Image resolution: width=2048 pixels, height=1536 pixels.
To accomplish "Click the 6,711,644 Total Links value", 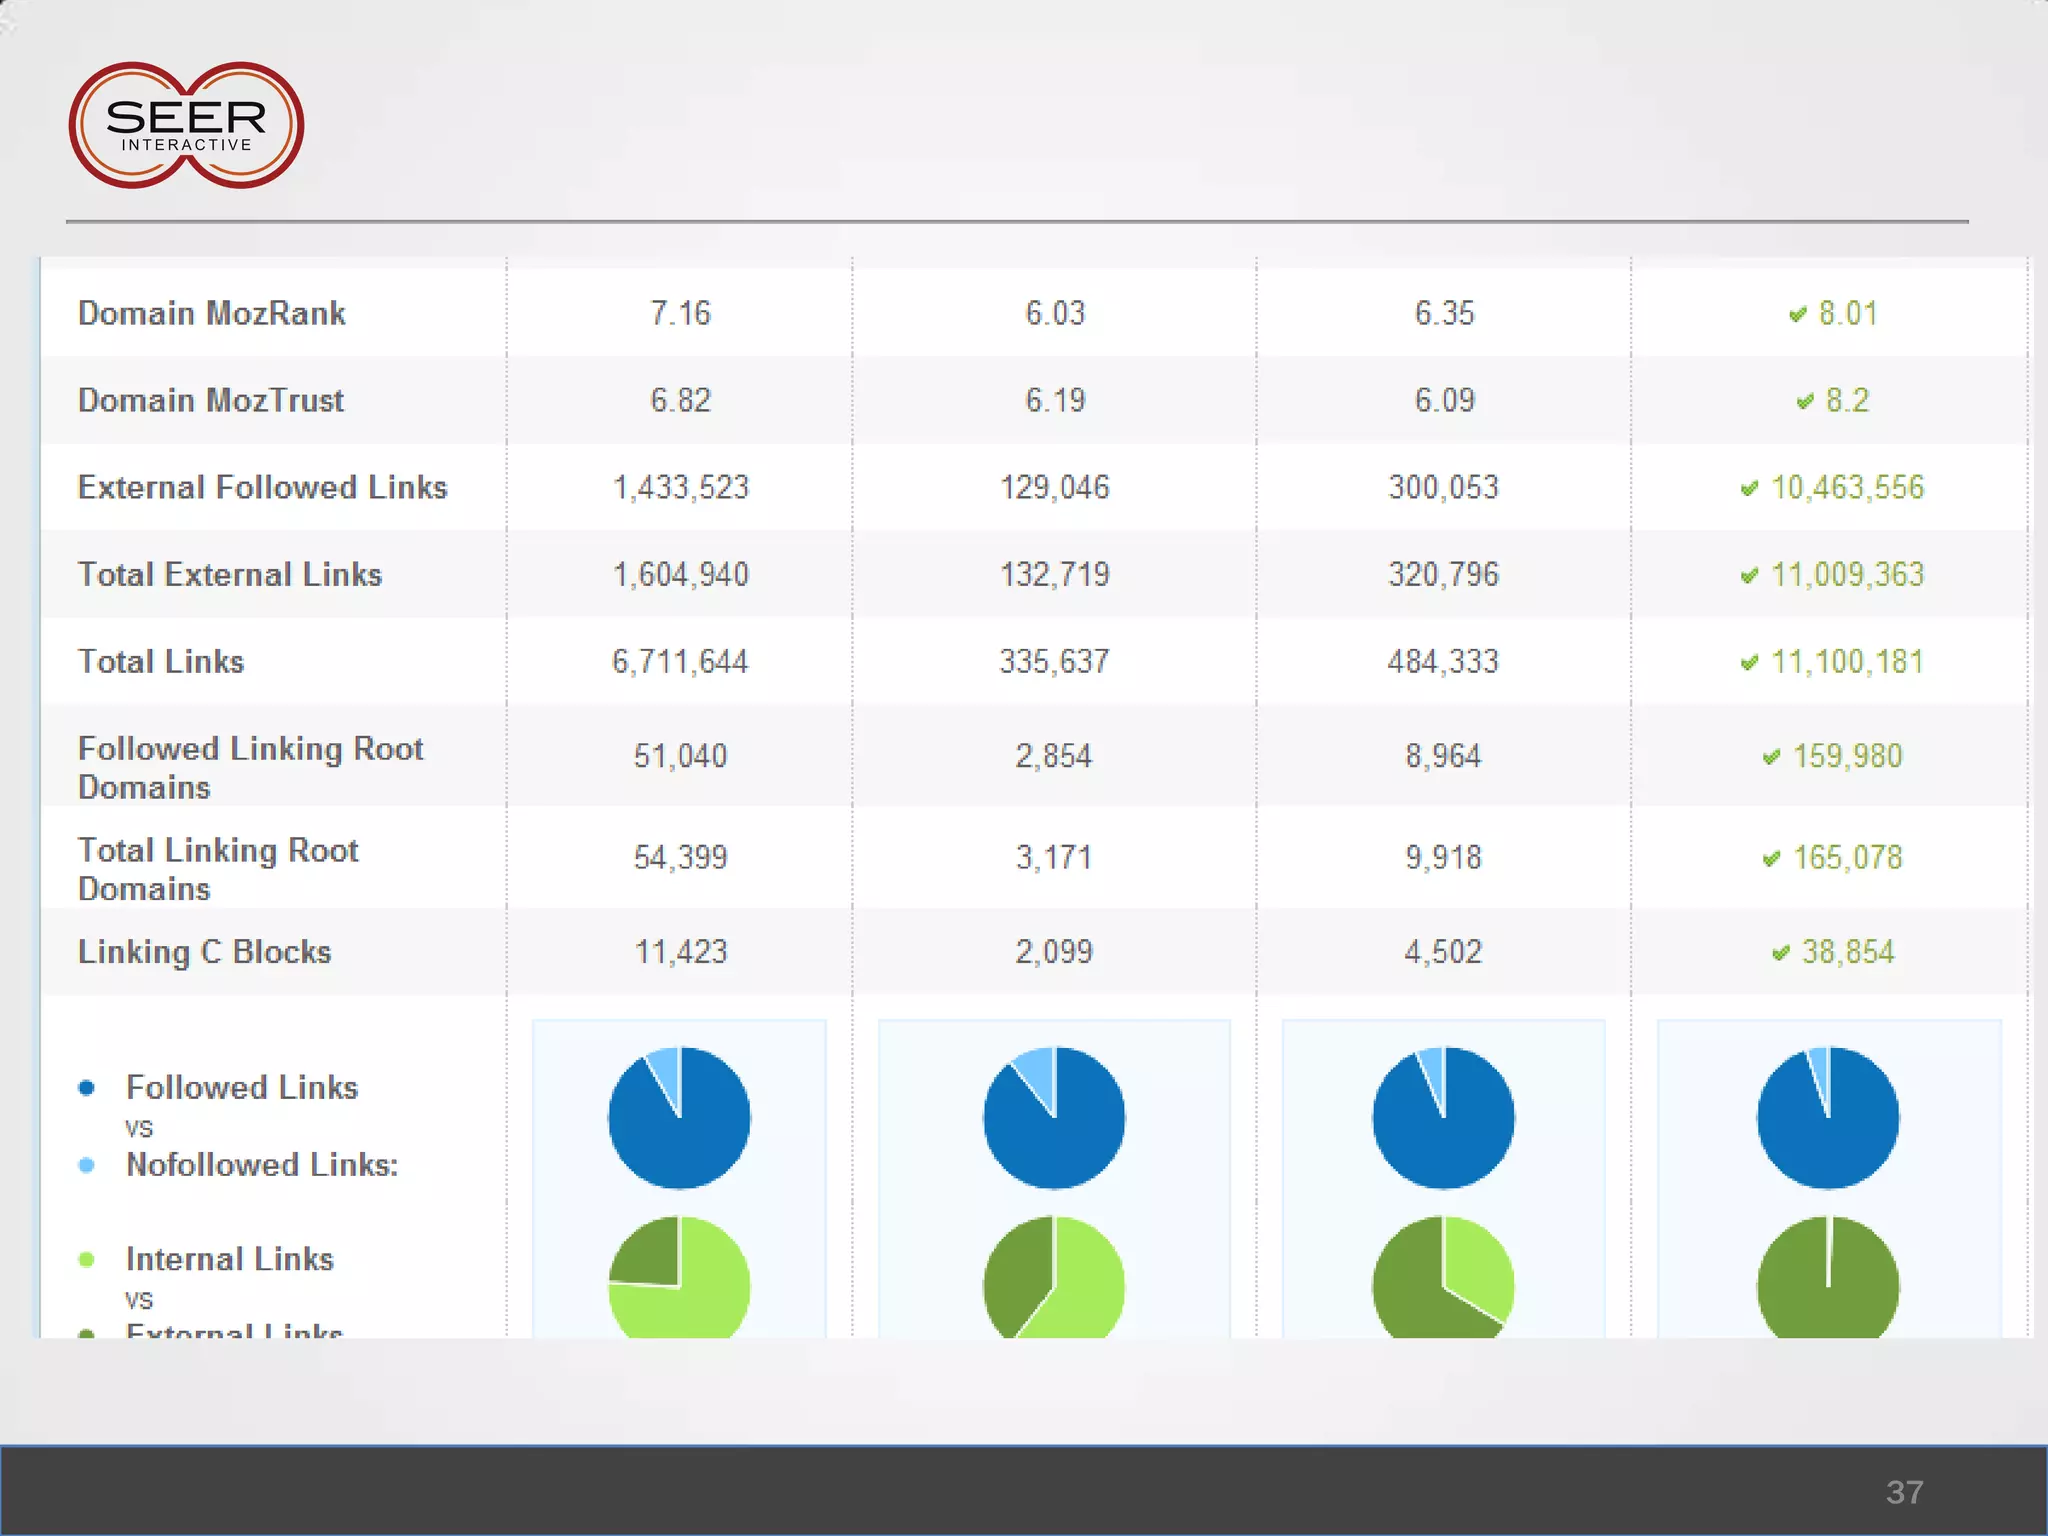I will (680, 661).
